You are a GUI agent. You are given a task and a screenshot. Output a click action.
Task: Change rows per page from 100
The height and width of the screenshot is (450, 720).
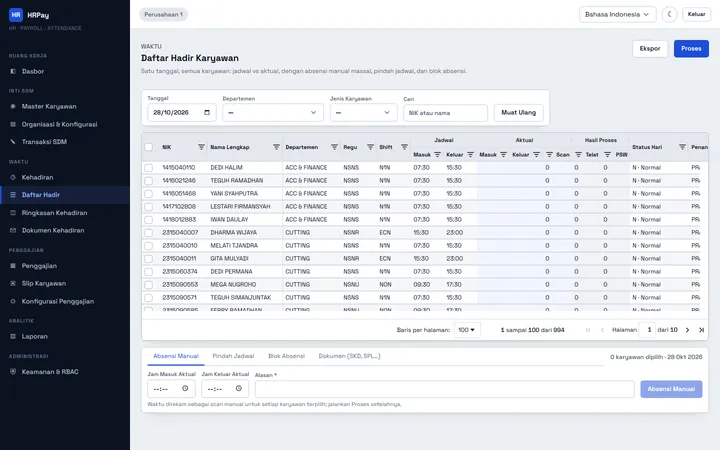pyautogui.click(x=467, y=330)
